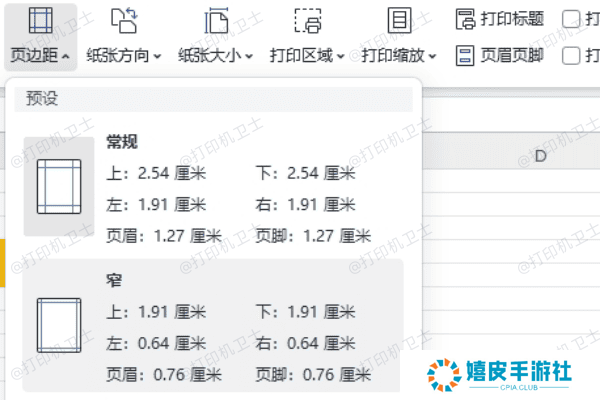Image resolution: width=600 pixels, height=400 pixels.
Task: Toggle the checkbox next to 打印标题
Action: tap(571, 19)
